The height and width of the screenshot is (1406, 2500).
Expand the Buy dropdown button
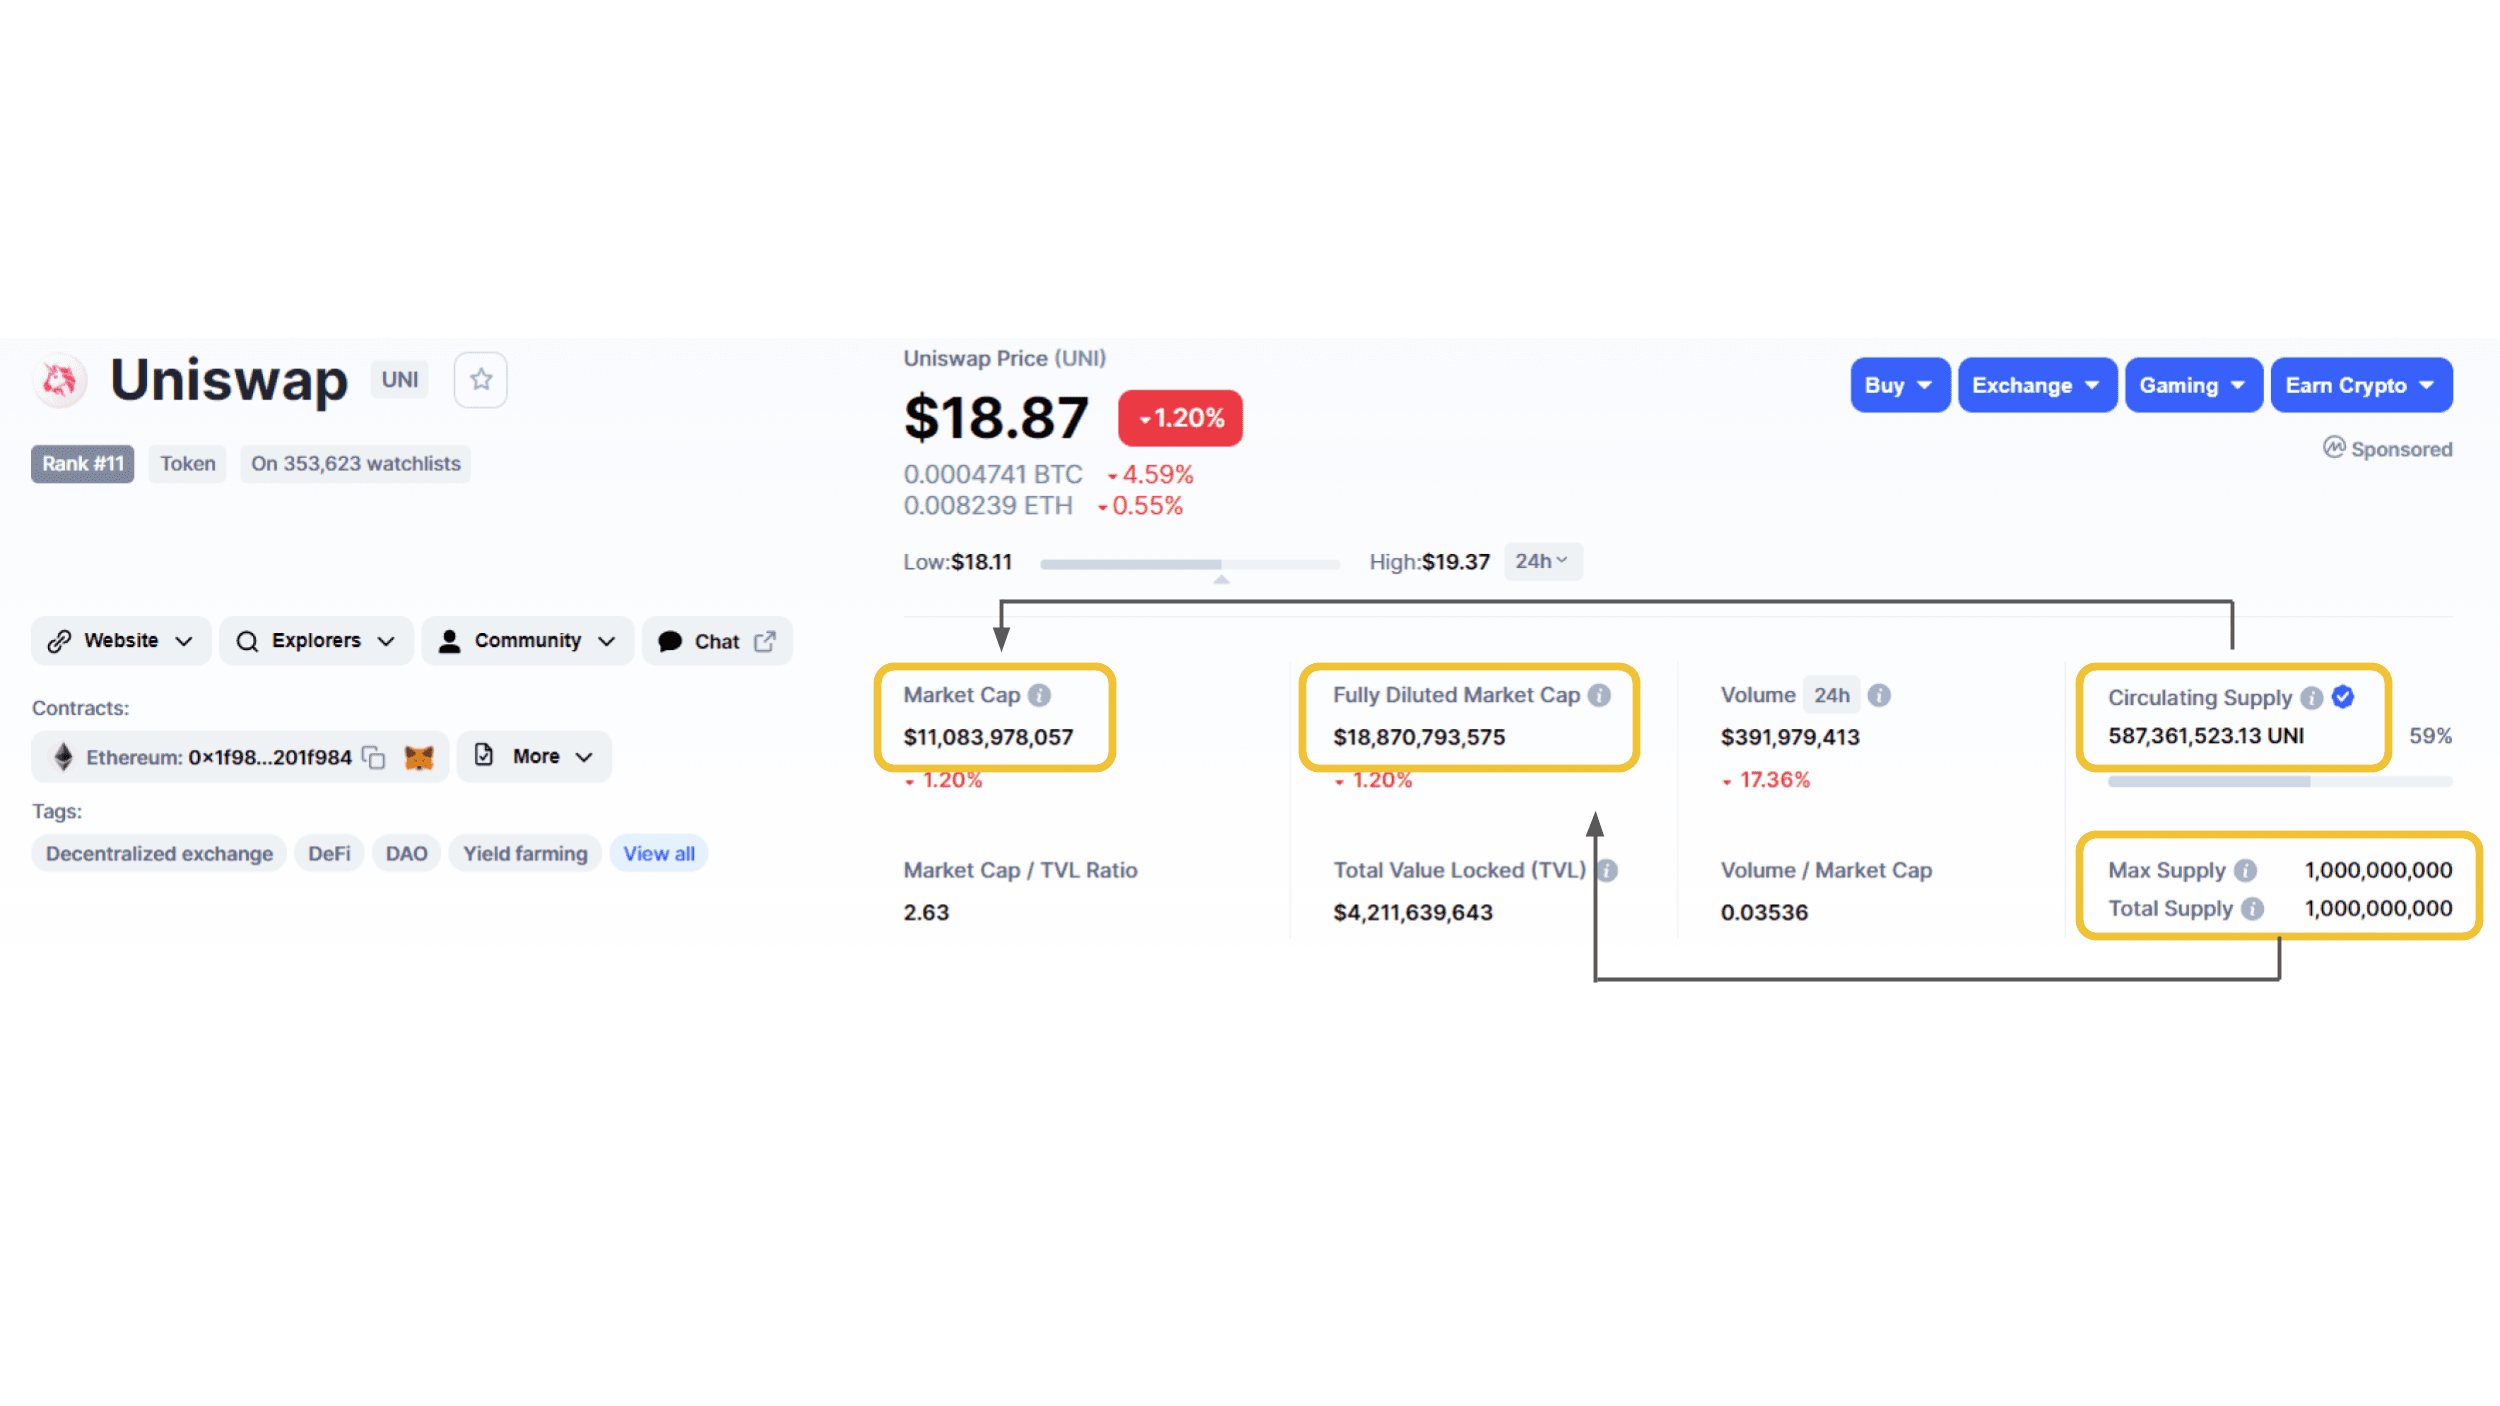click(x=1896, y=385)
